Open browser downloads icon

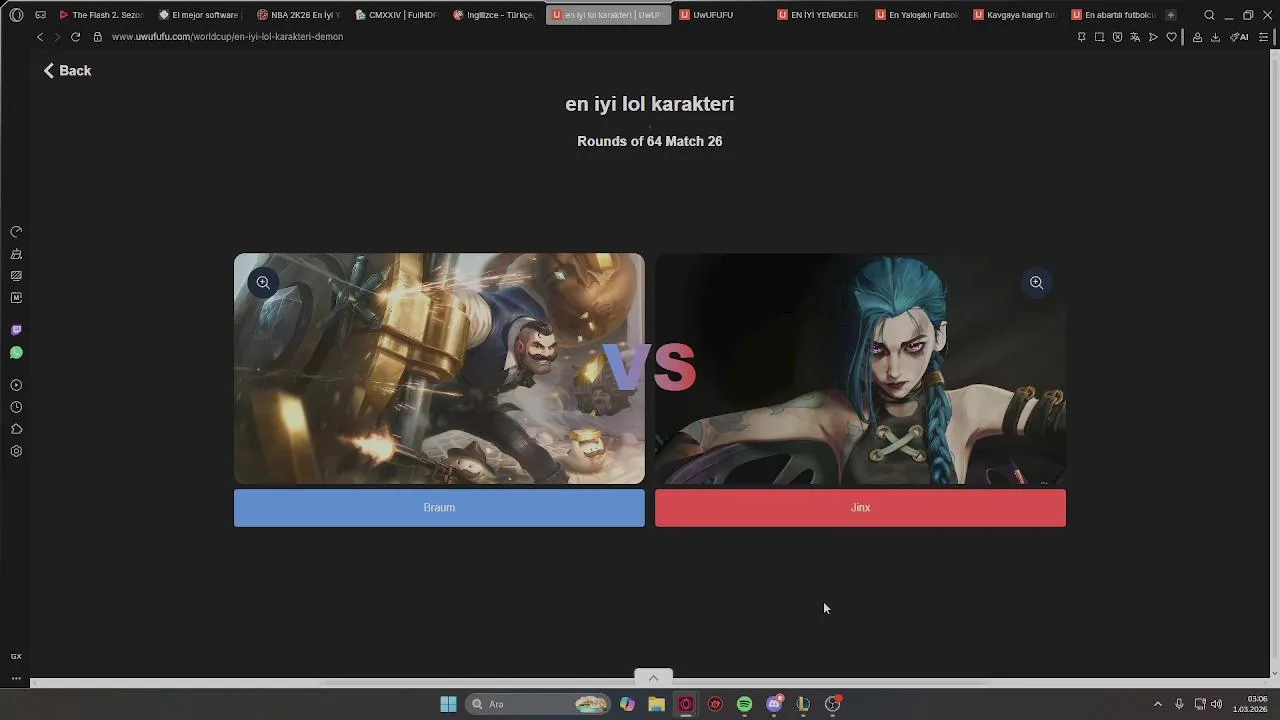pos(1215,37)
